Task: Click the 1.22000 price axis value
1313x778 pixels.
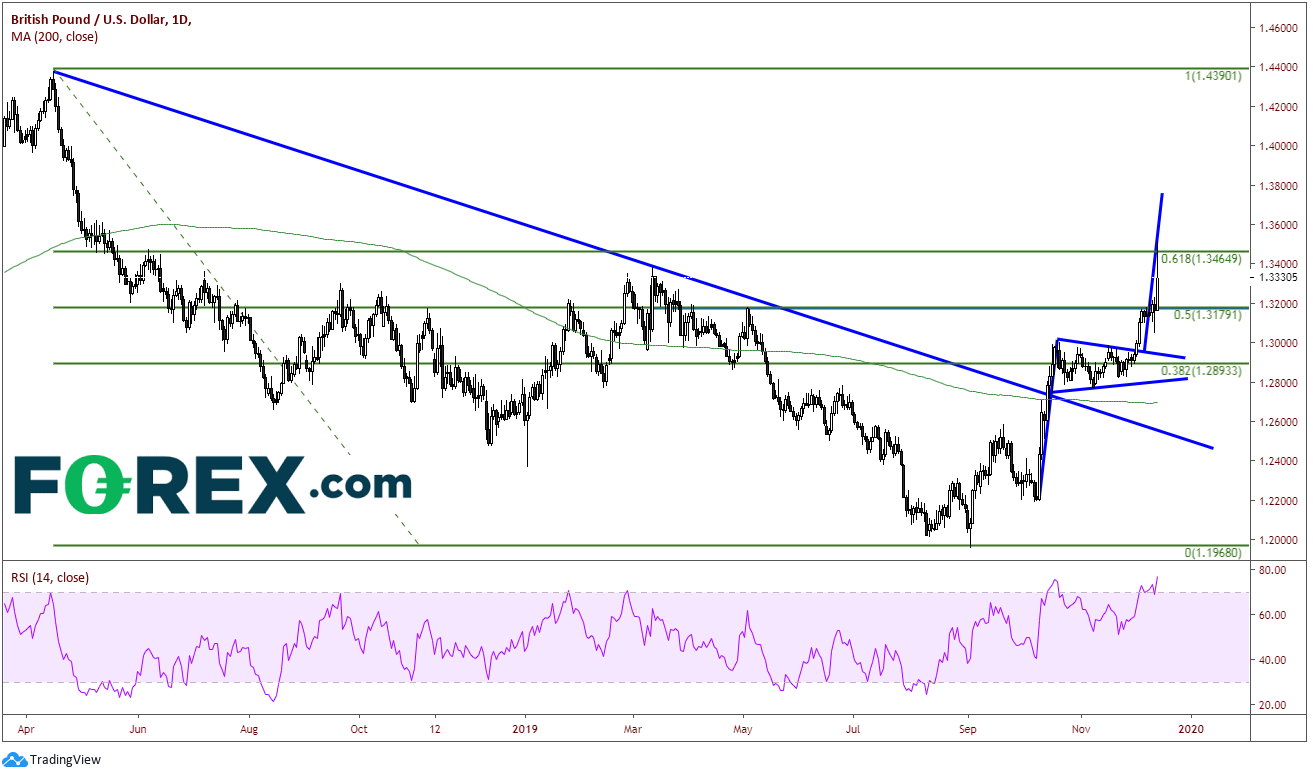Action: coord(1277,501)
